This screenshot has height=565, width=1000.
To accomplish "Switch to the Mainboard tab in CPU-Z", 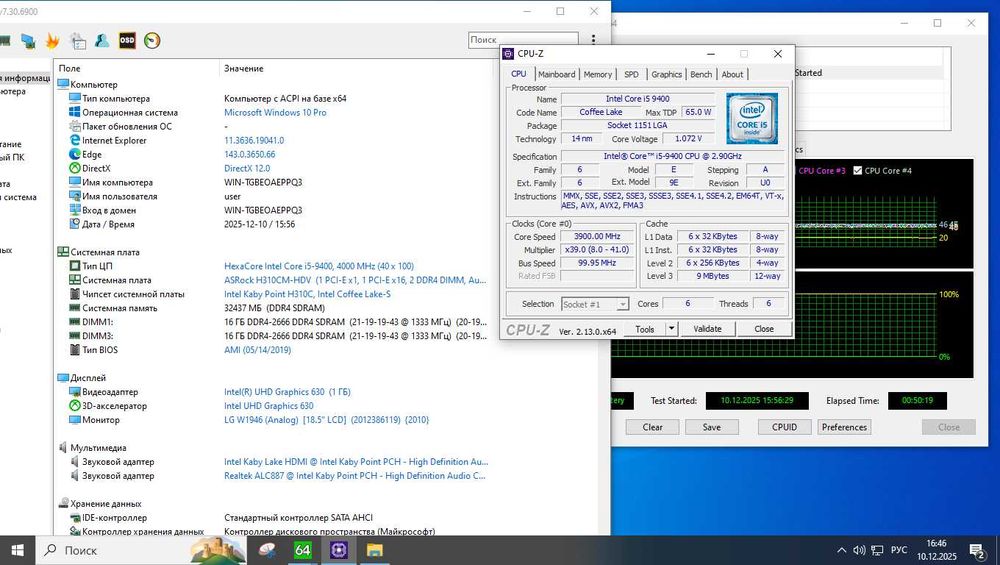I will 557,74.
